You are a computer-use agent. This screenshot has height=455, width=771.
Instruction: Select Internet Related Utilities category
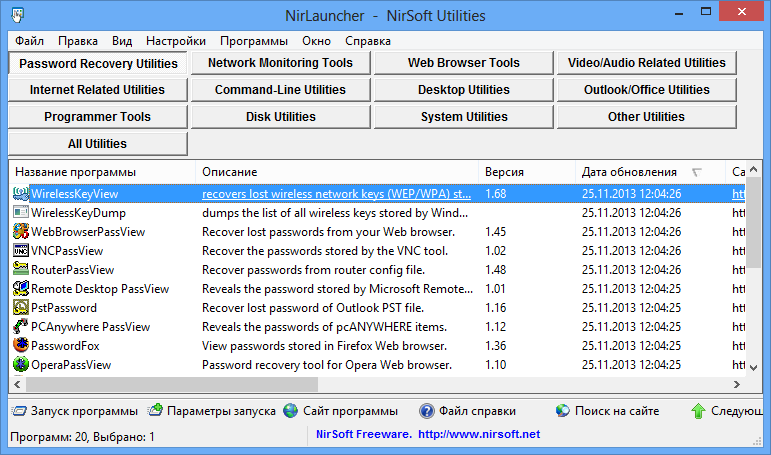(x=97, y=90)
